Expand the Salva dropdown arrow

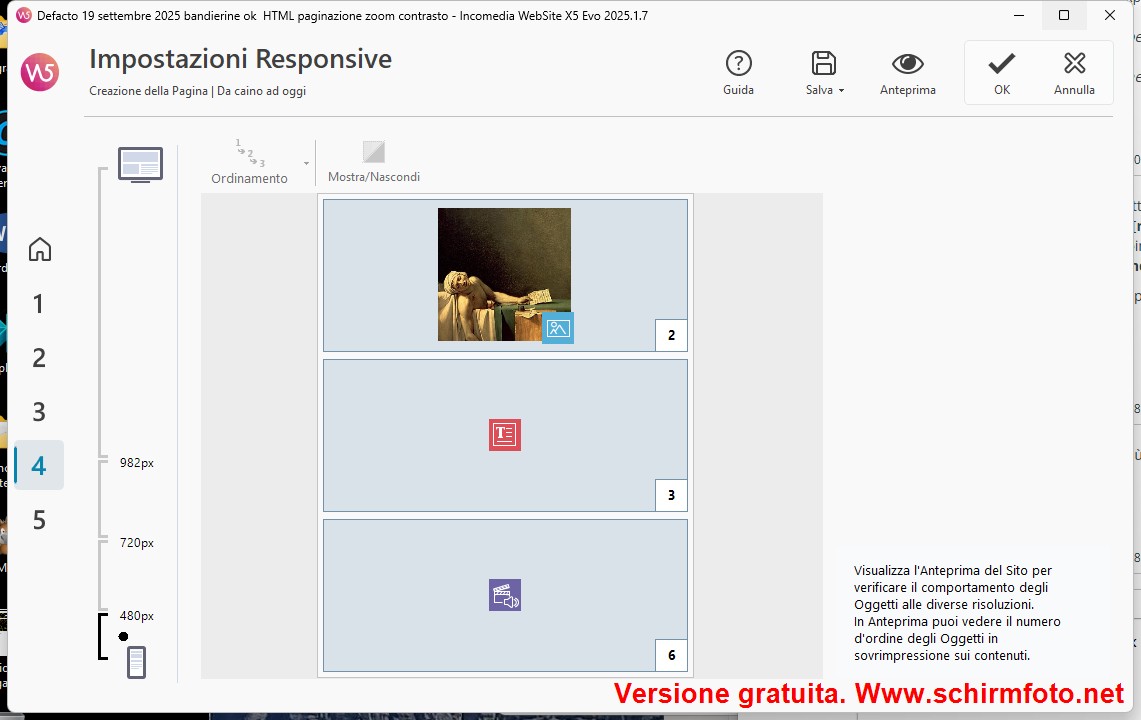pos(841,91)
